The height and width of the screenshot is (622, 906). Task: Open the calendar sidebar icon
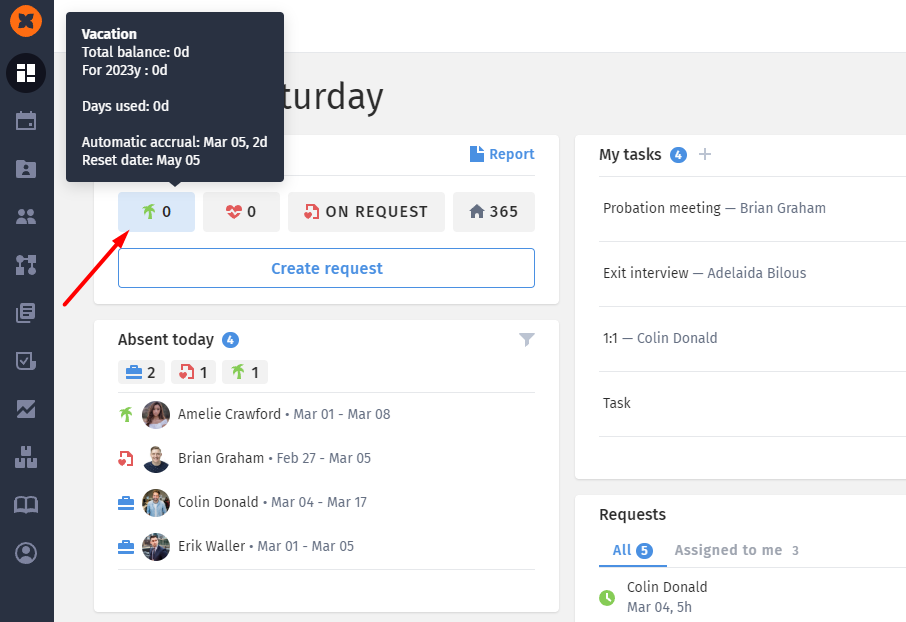click(26, 121)
